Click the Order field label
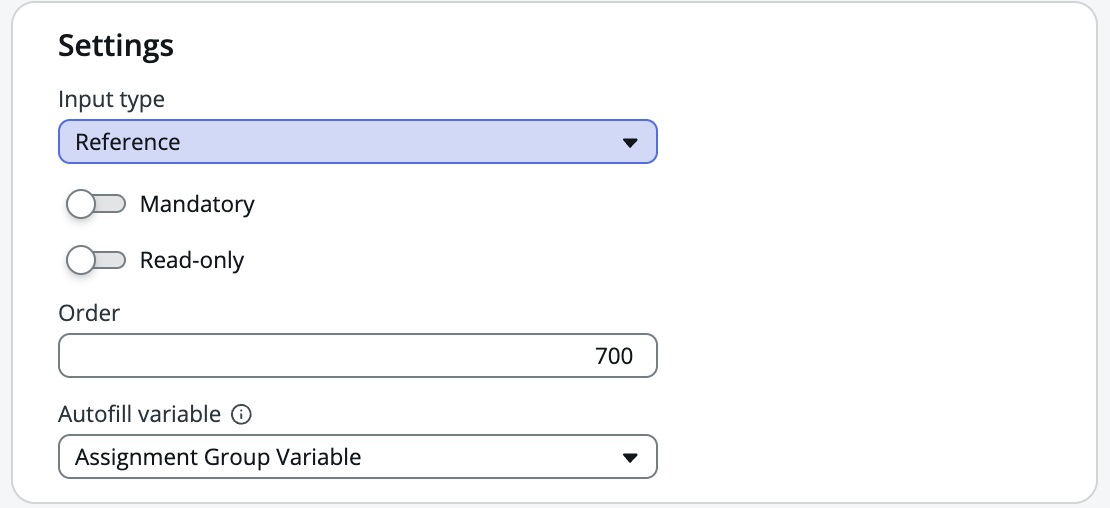The height and width of the screenshot is (508, 1110). [89, 313]
